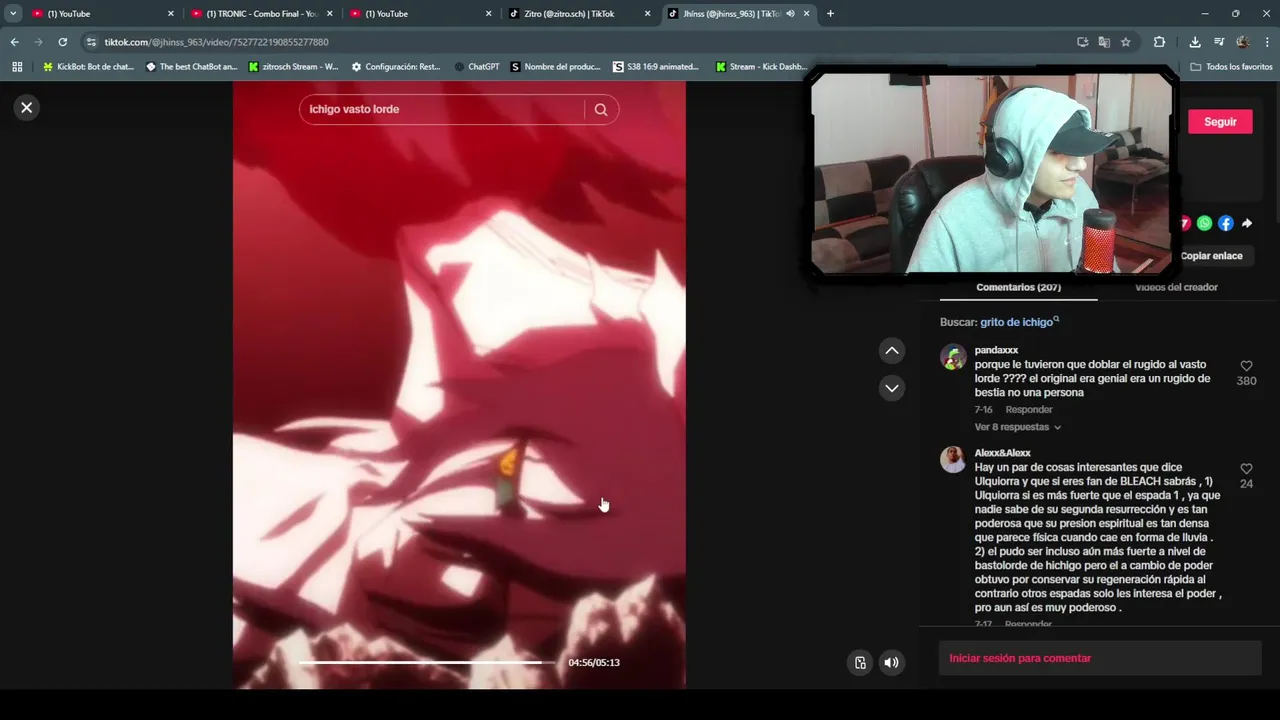Open the Chrome three-dot menu
This screenshot has height=720, width=1280.
point(1267,42)
